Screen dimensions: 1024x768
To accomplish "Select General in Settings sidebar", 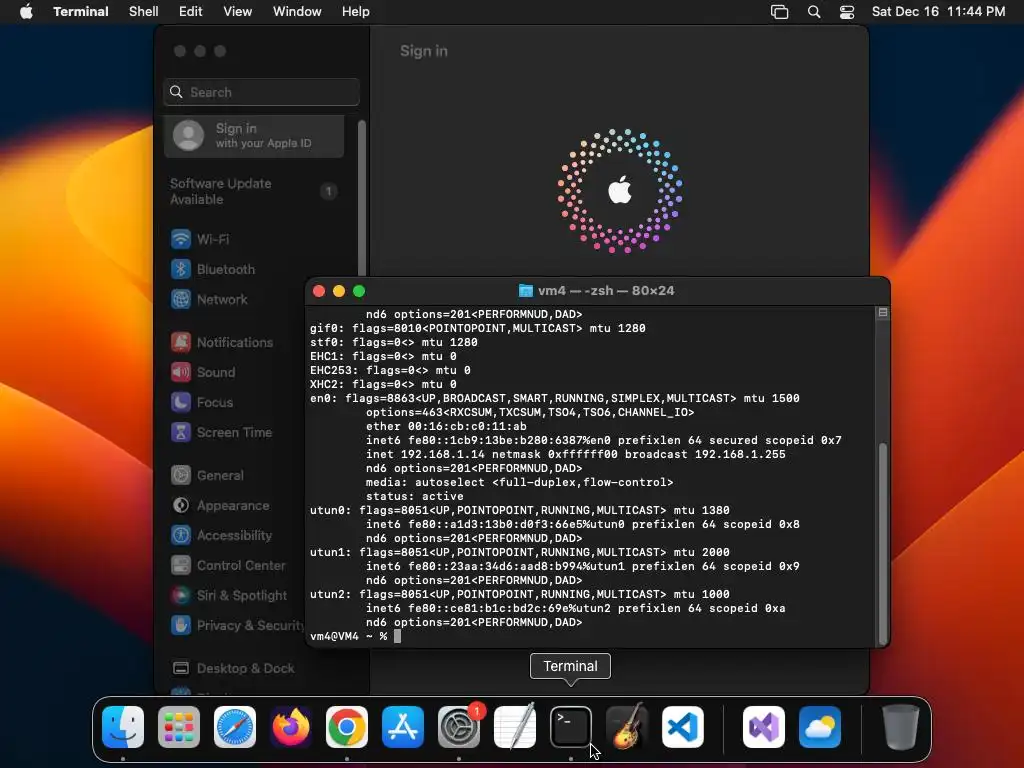I will pyautogui.click(x=235, y=475).
